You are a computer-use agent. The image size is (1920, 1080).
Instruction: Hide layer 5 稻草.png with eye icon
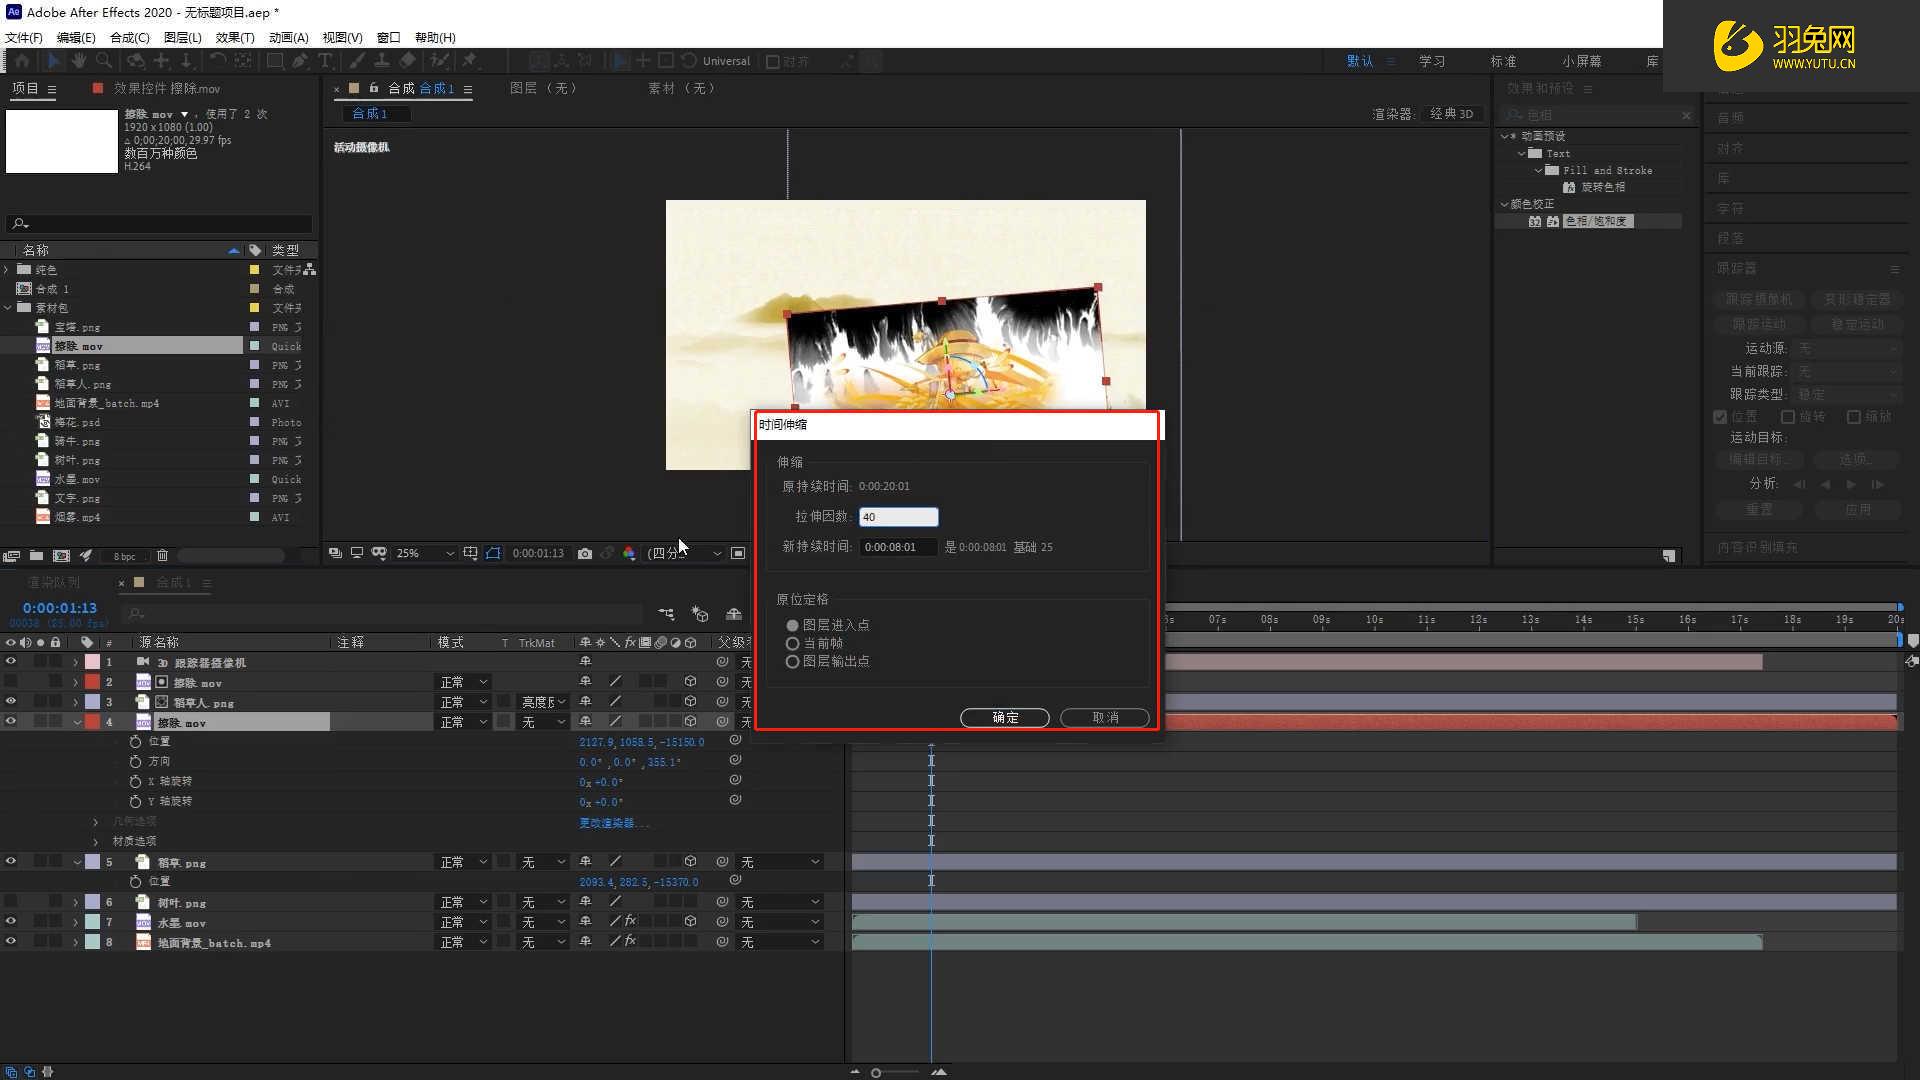(11, 861)
